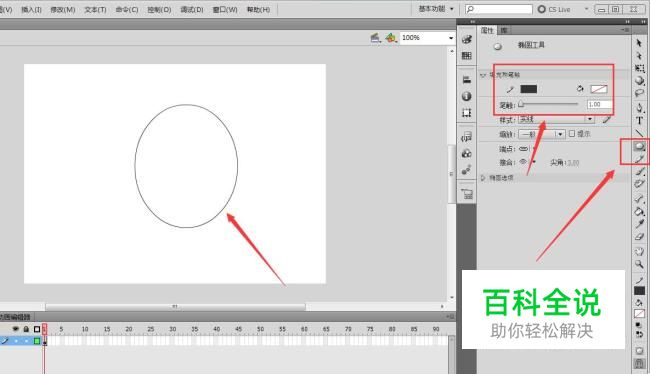The height and width of the screenshot is (374, 650).
Task: Select the Oval tool in toolbox
Action: [x=639, y=146]
